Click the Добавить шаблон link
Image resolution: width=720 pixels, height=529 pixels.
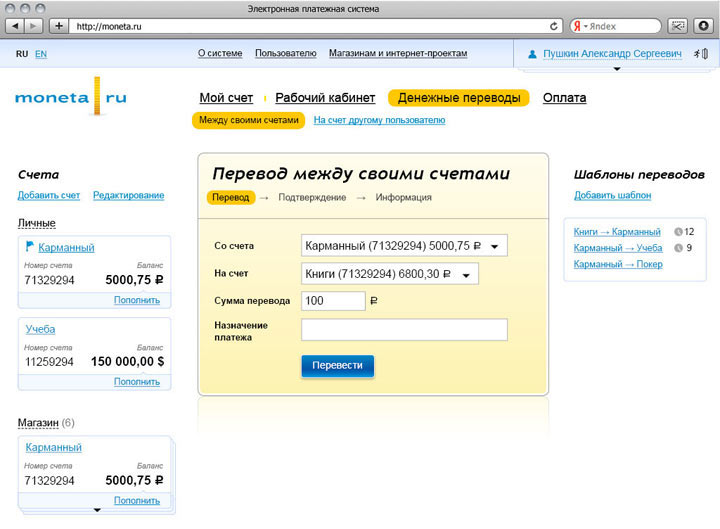pos(612,195)
